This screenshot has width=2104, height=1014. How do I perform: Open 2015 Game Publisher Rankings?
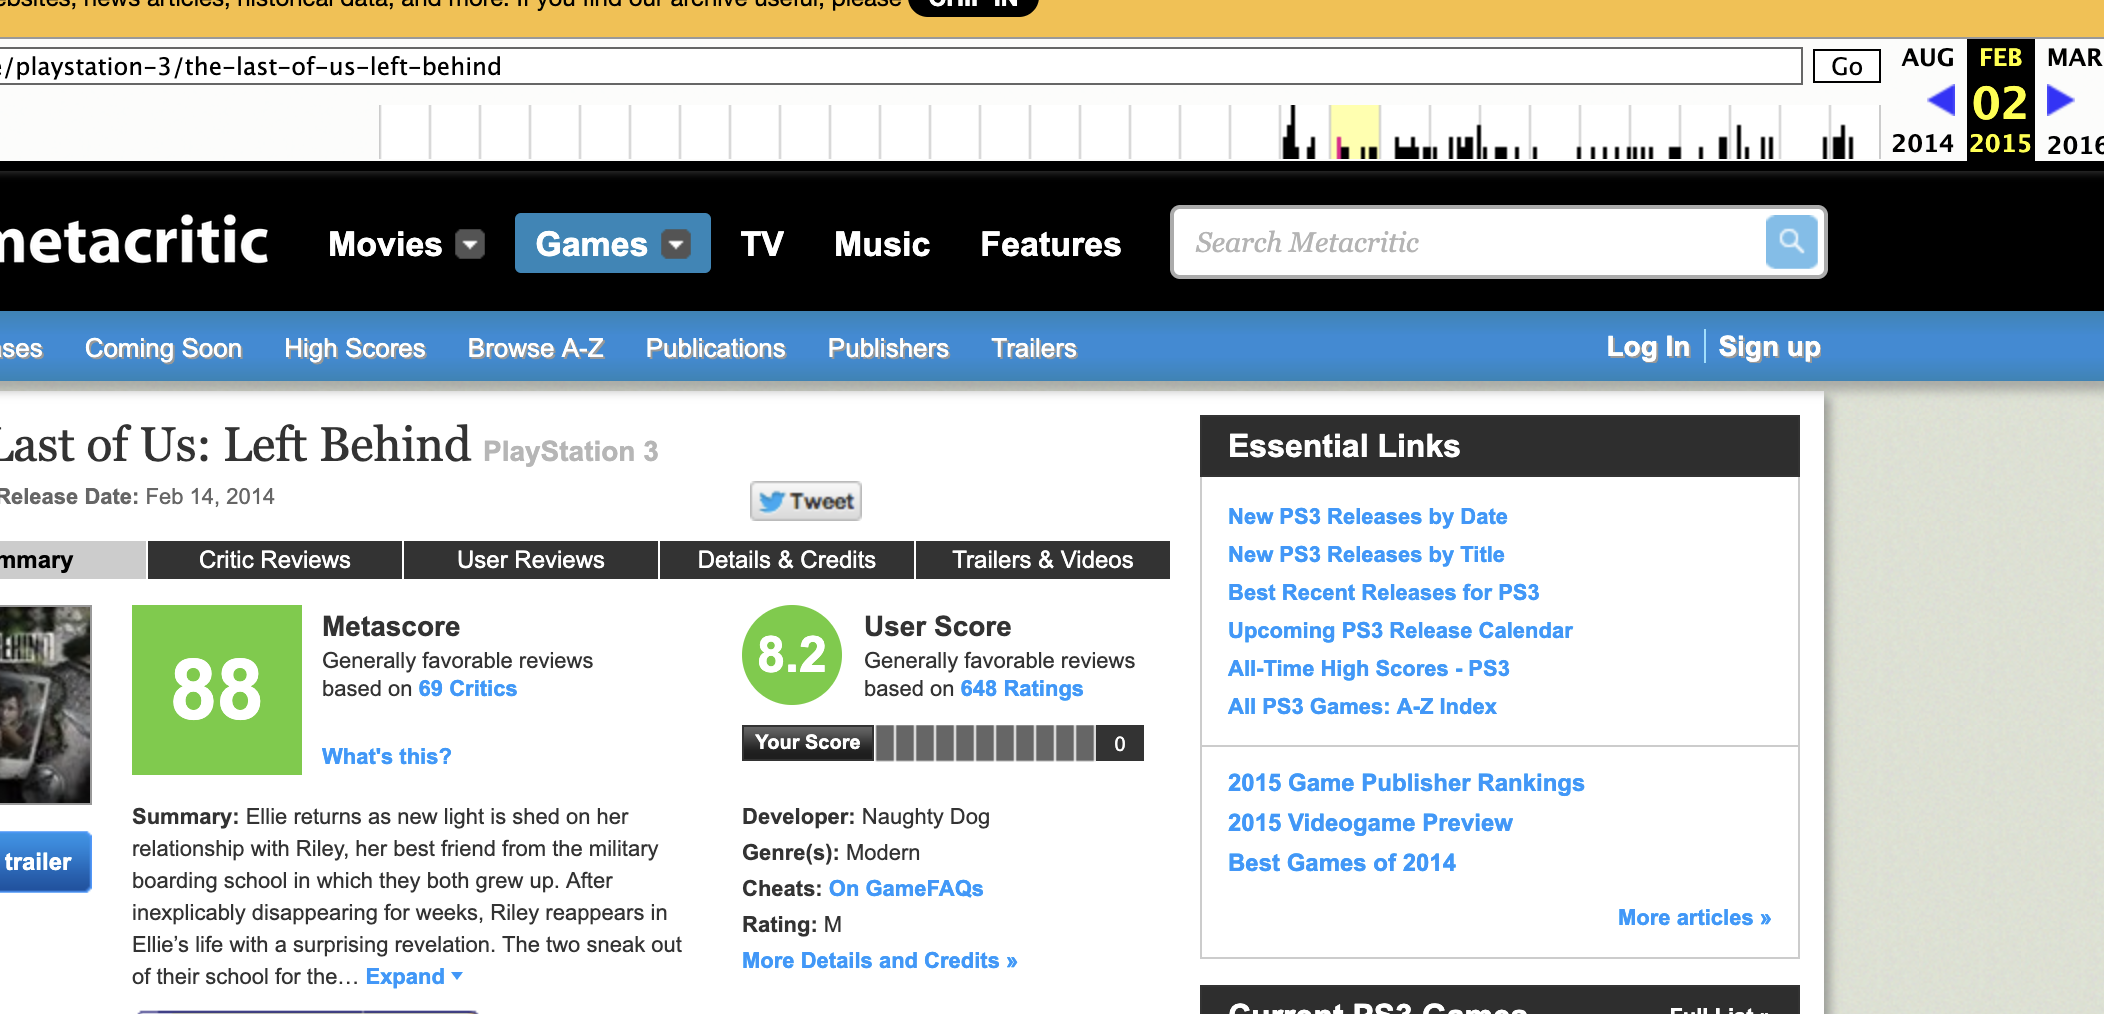coord(1406,783)
